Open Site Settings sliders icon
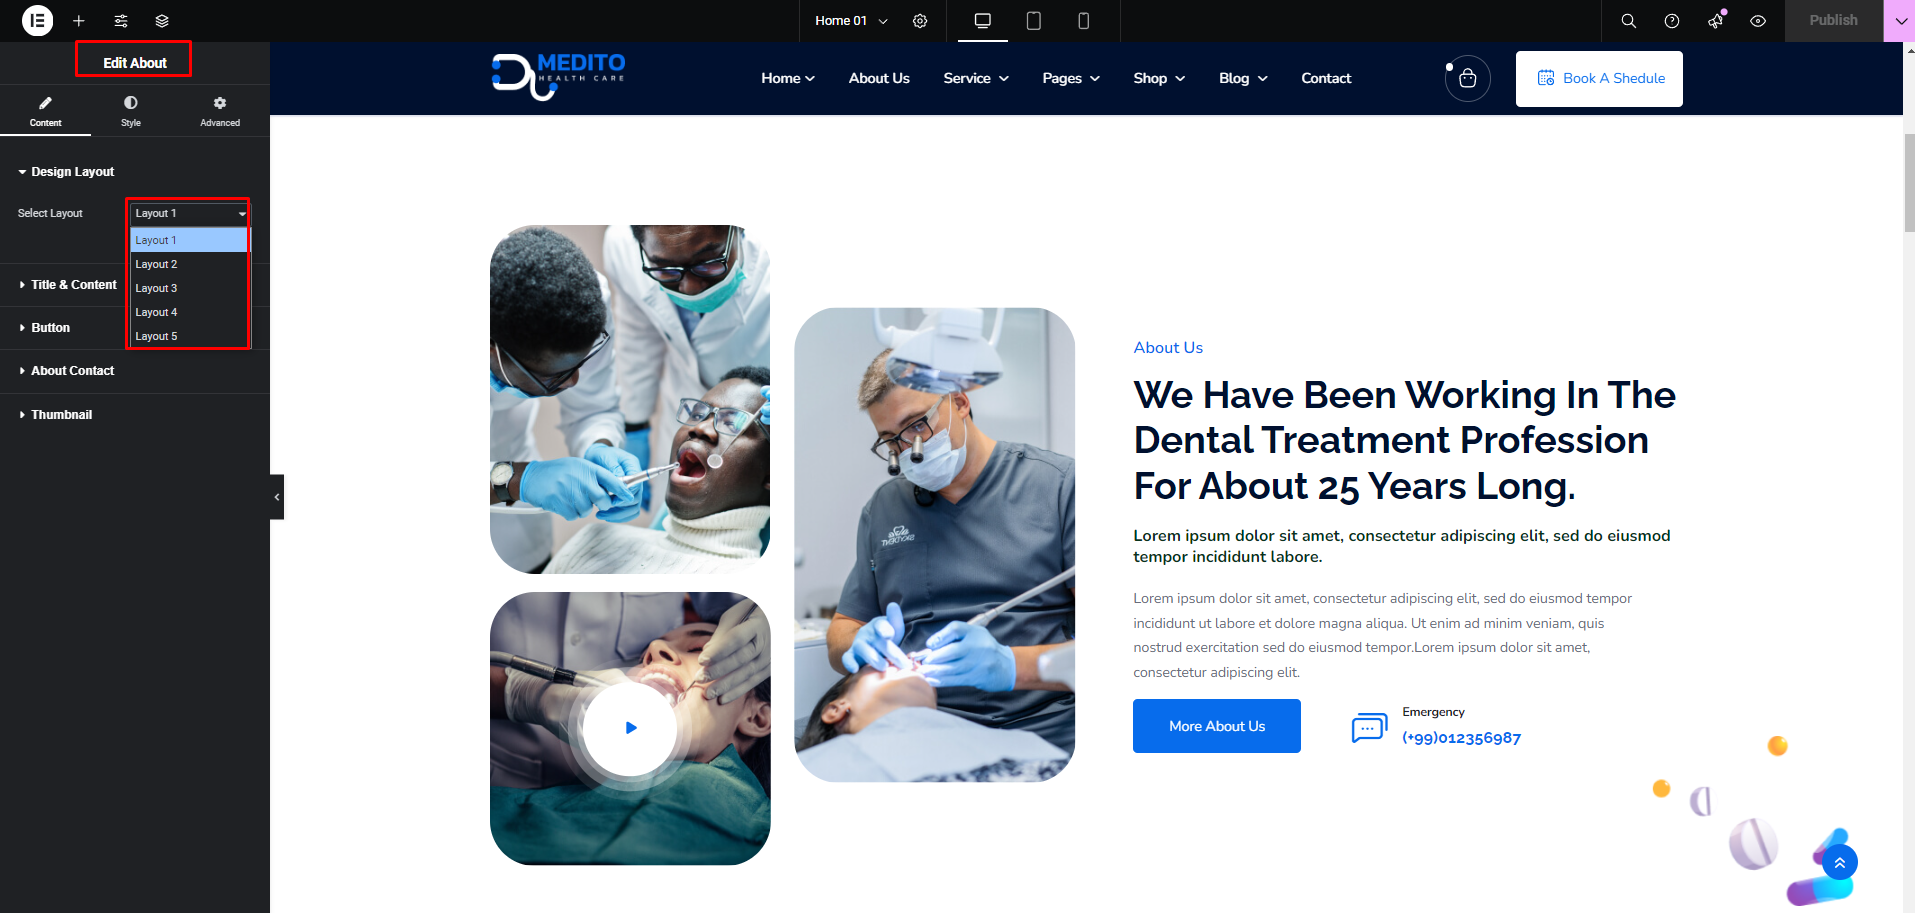 121,21
